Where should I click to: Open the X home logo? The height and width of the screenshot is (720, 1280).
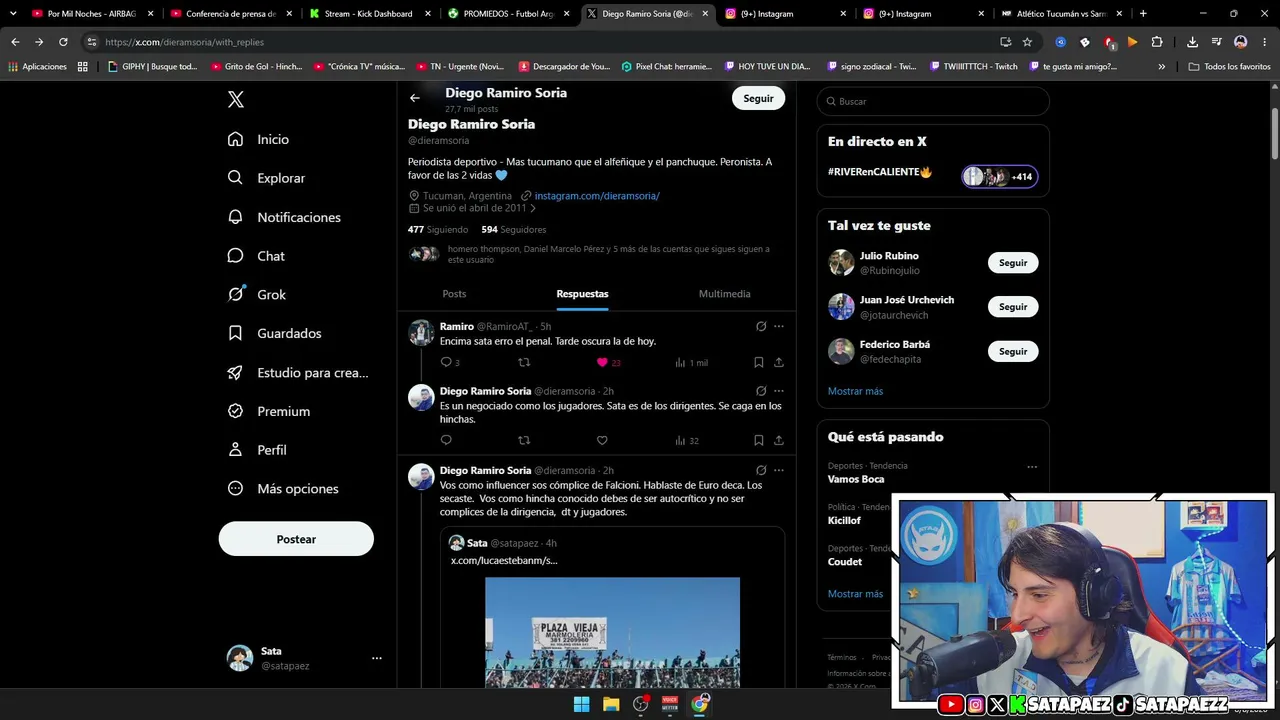click(x=235, y=99)
